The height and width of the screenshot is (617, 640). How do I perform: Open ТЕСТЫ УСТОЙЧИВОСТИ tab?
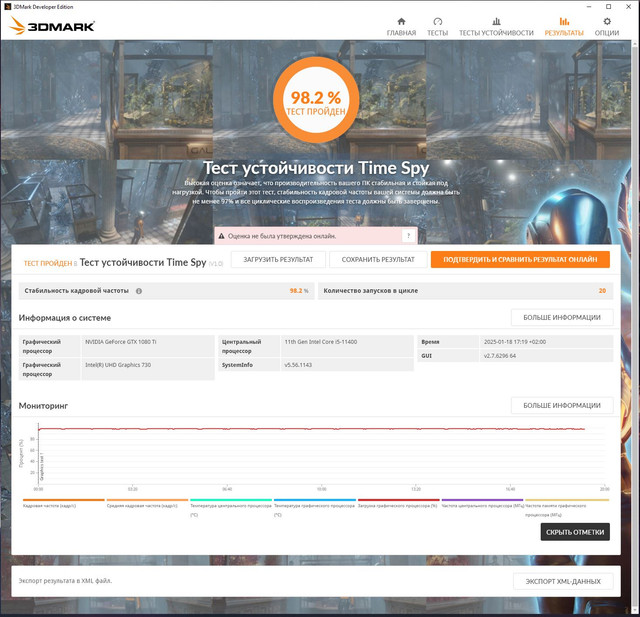[496, 27]
